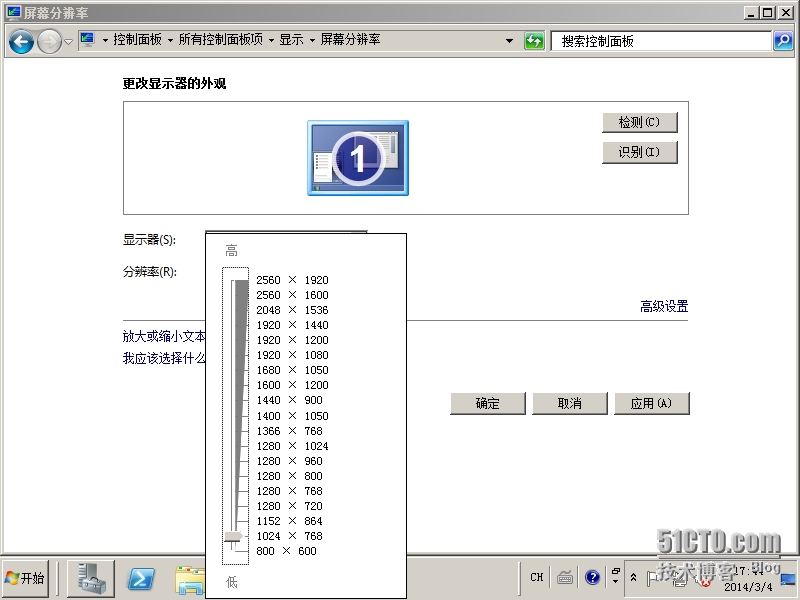Click the 搜索控制面板 search field

click(661, 41)
